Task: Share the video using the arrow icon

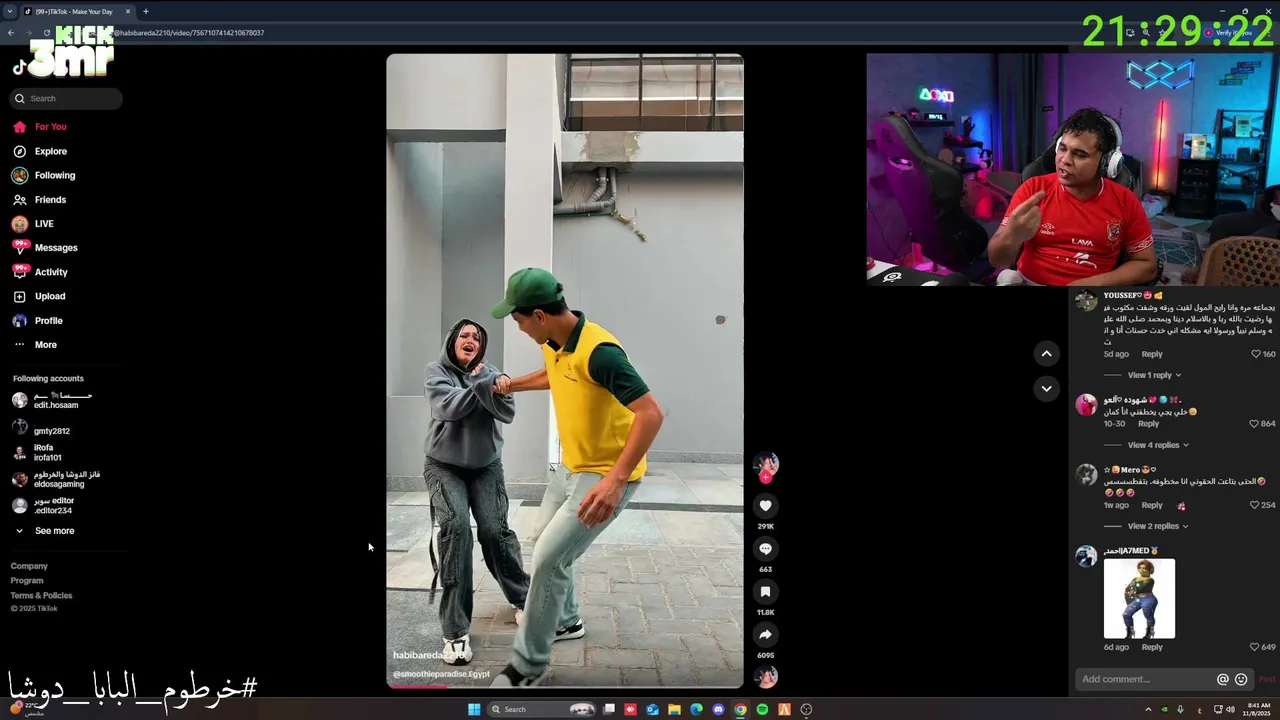Action: pyautogui.click(x=765, y=635)
